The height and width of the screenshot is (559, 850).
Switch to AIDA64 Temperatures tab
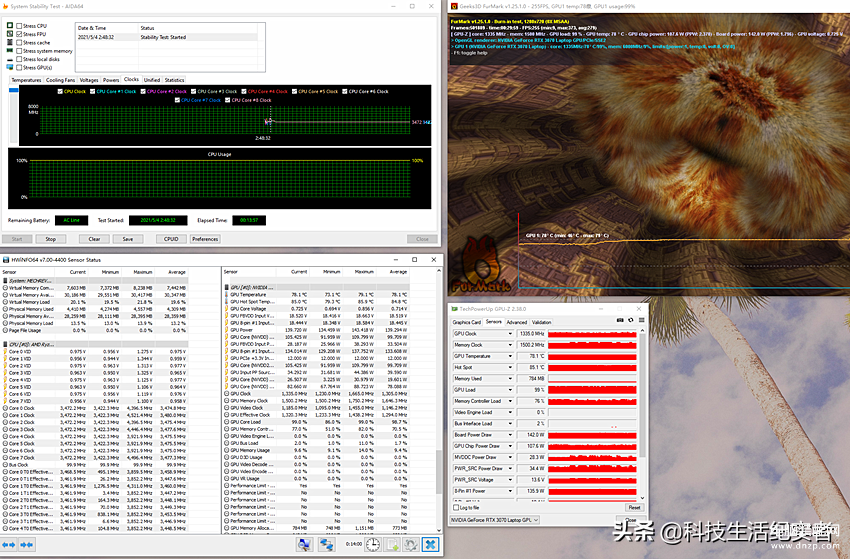26,80
